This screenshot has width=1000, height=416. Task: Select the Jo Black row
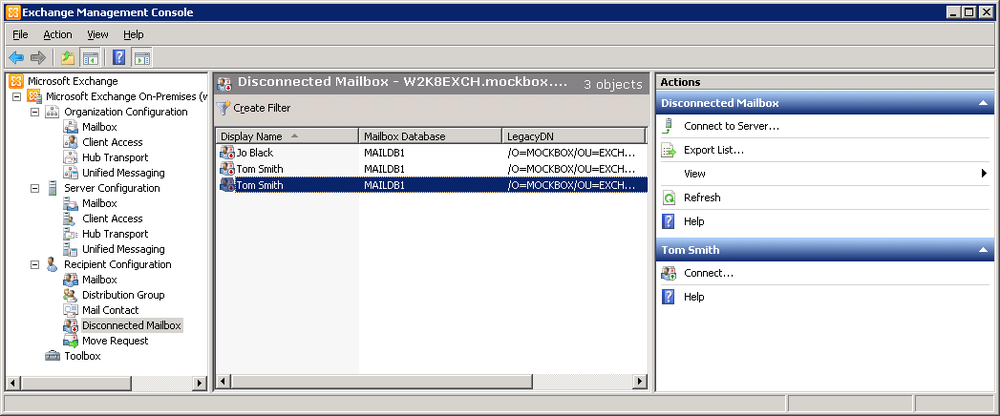point(432,153)
